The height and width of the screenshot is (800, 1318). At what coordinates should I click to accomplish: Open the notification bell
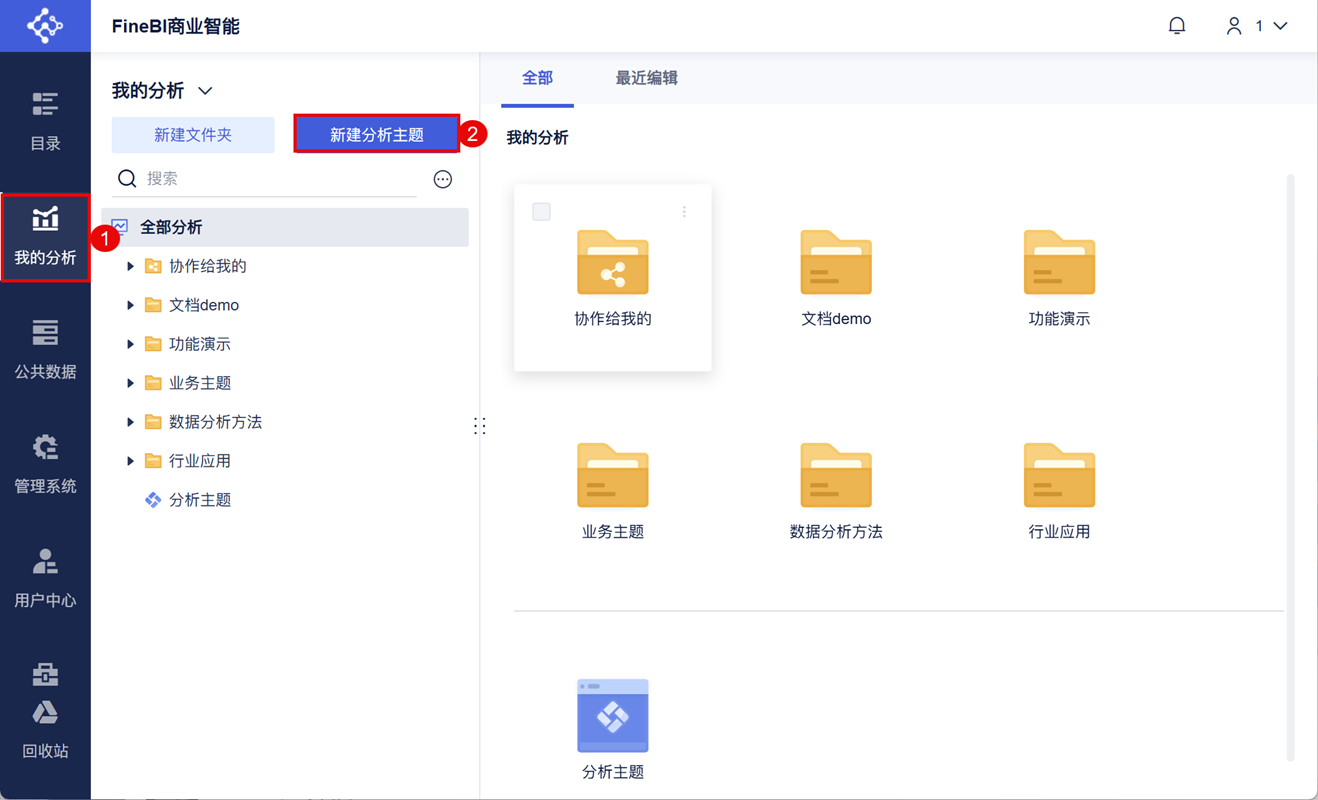1177,25
